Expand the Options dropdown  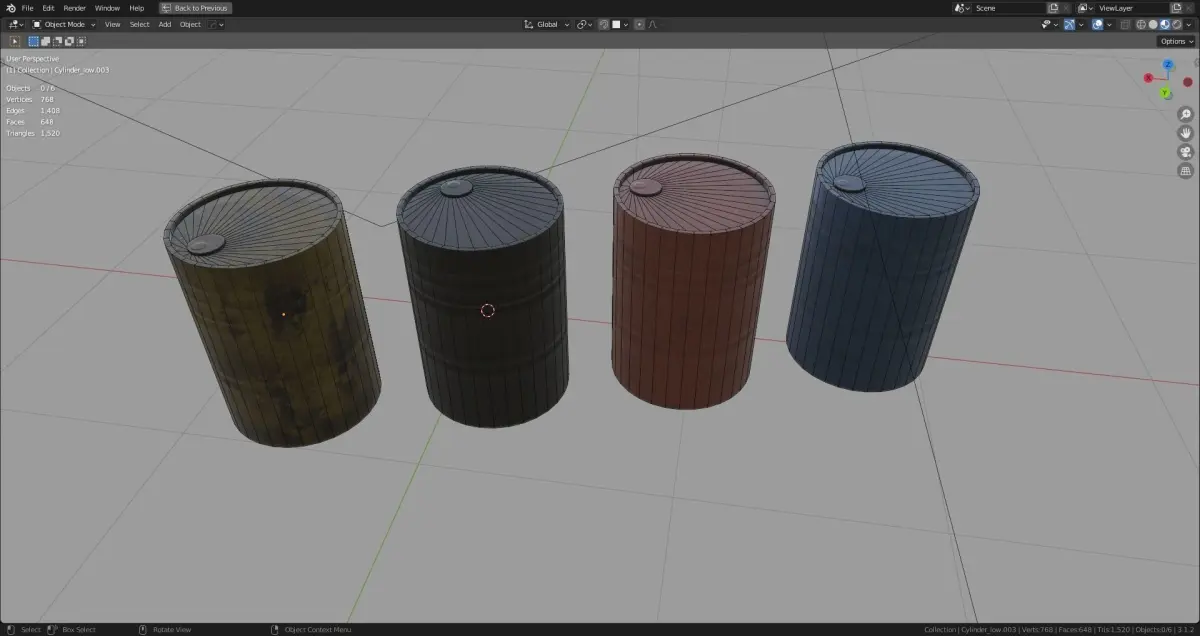[x=1176, y=41]
